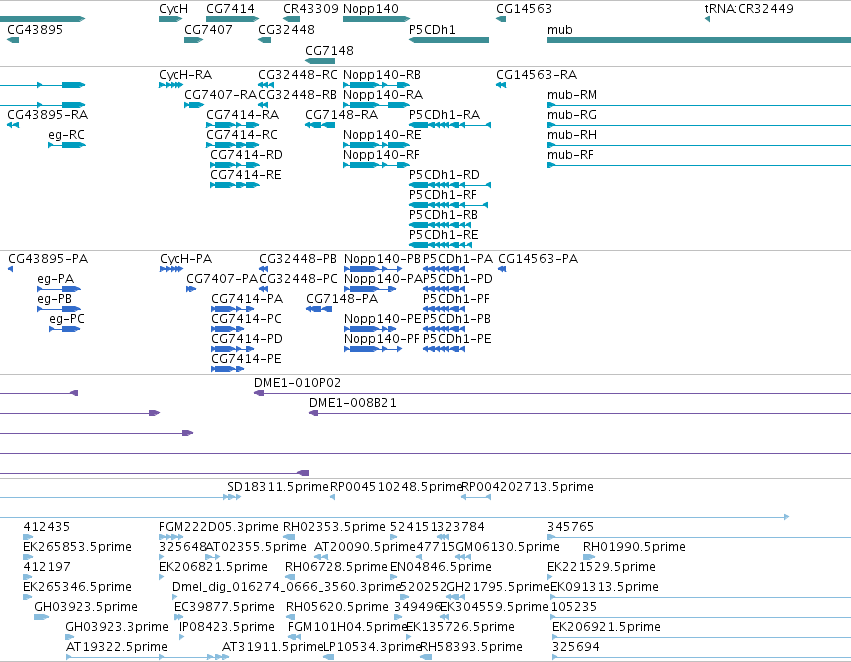Viewport: 851px width, 662px height.
Task: Click transcript CG7148-RA
Action: 320,125
